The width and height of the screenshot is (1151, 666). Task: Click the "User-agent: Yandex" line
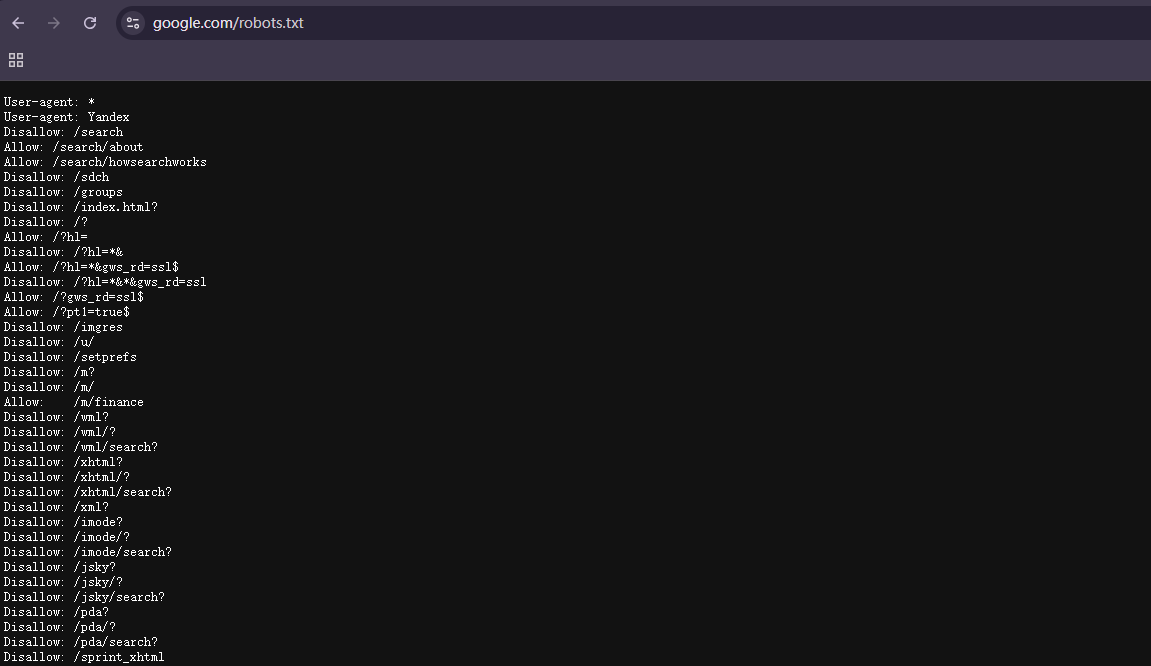click(x=66, y=117)
